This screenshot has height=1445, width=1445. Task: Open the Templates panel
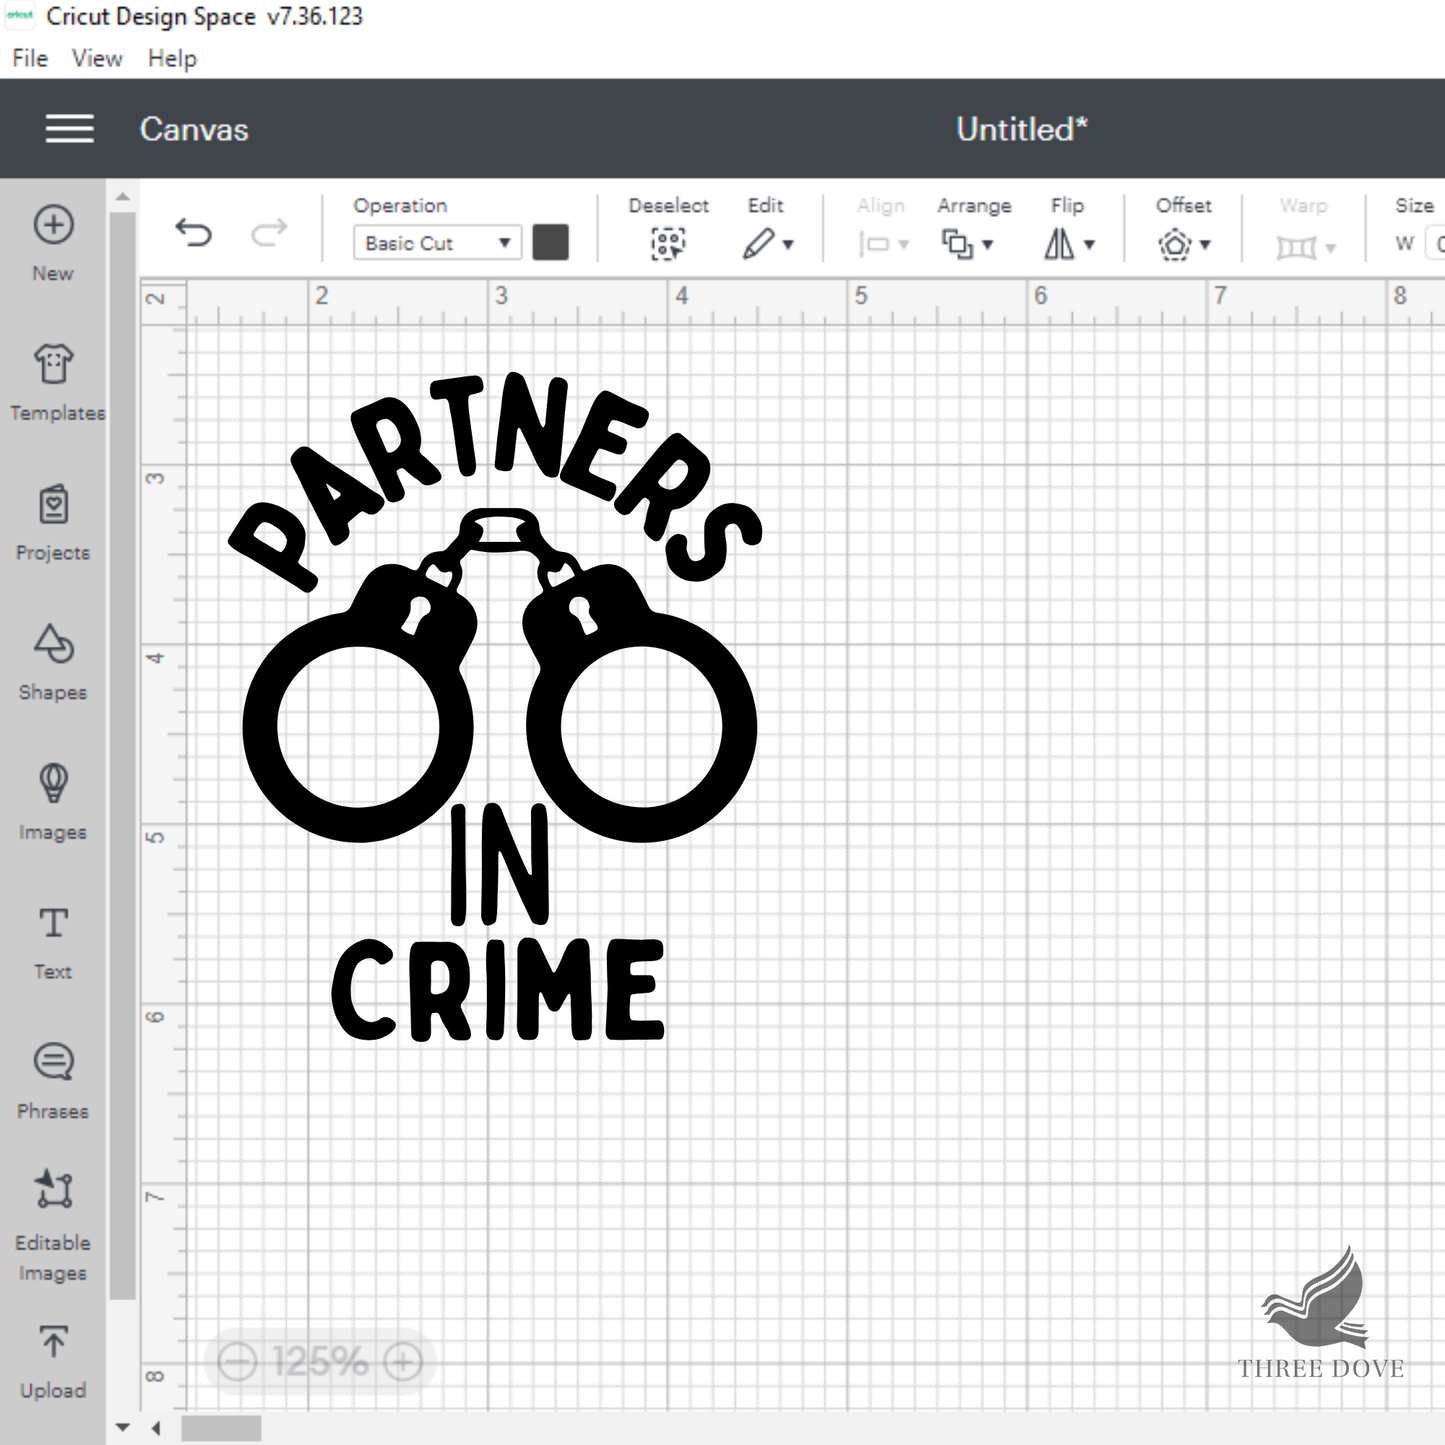(53, 383)
